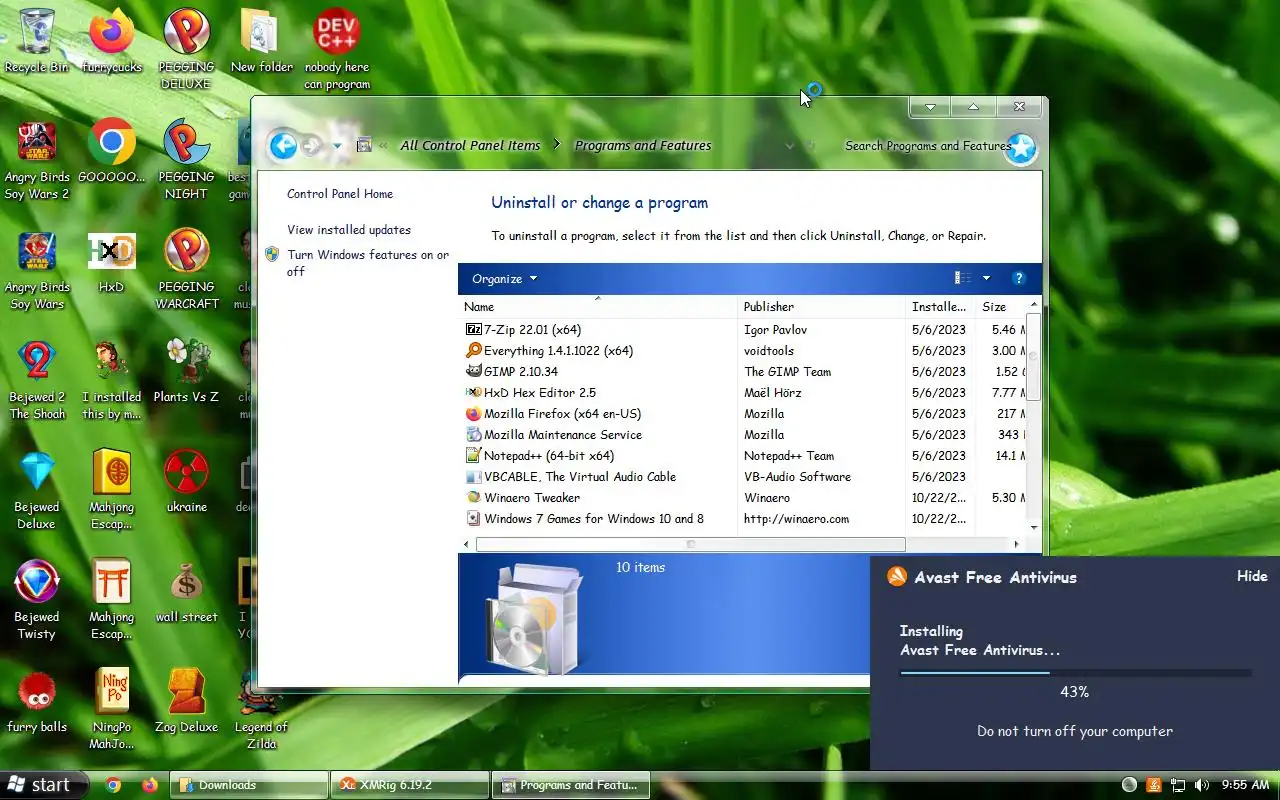The image size is (1280, 800).
Task: Select the DEV C++ desktop icon
Action: point(337,49)
